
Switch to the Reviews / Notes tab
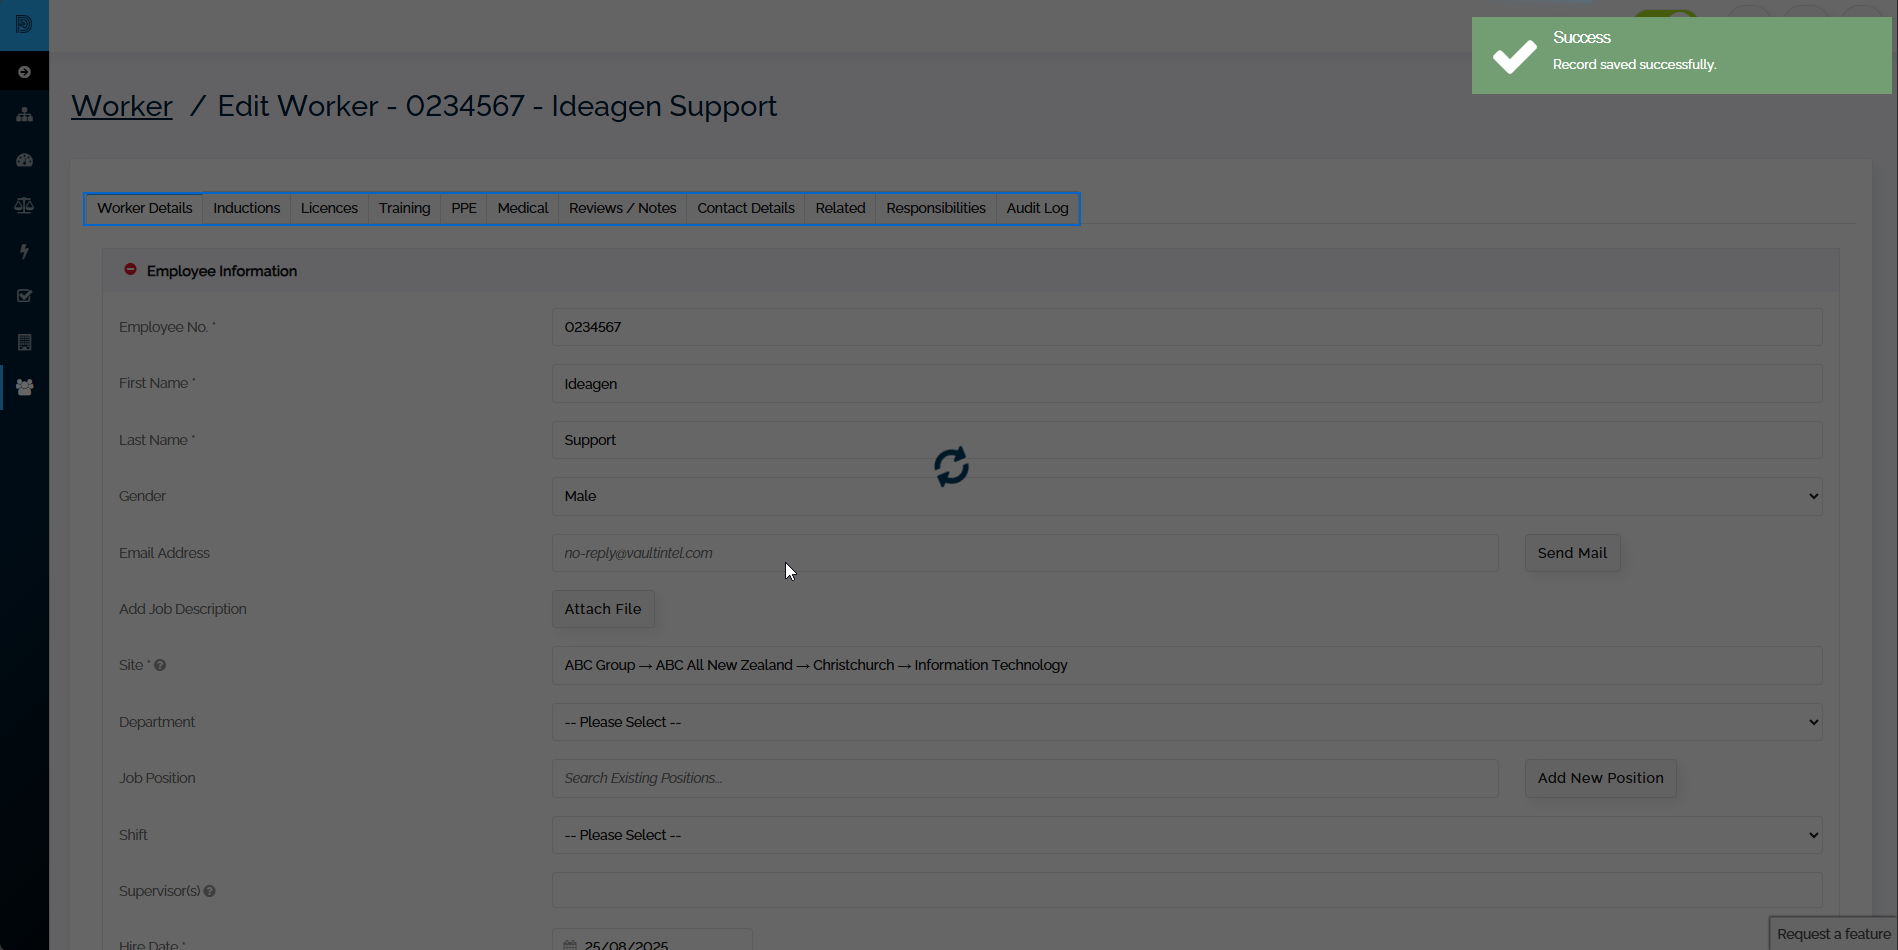point(622,208)
